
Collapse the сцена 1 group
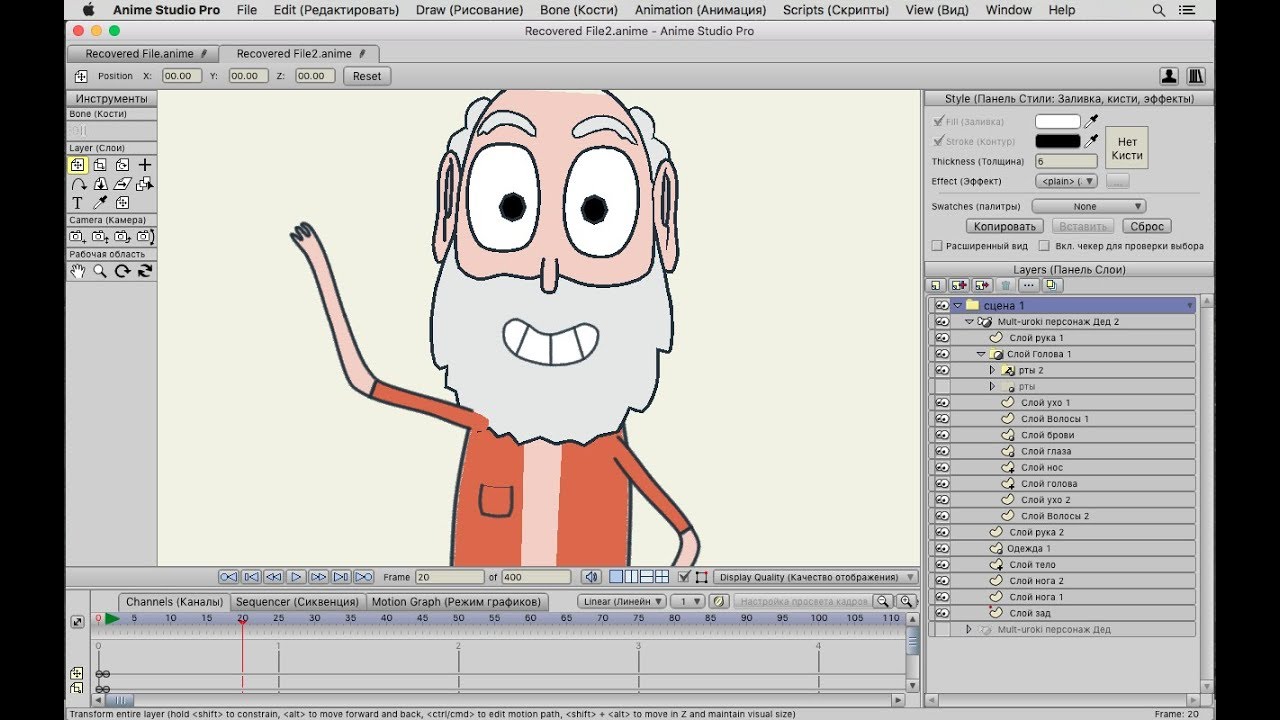[x=958, y=306]
